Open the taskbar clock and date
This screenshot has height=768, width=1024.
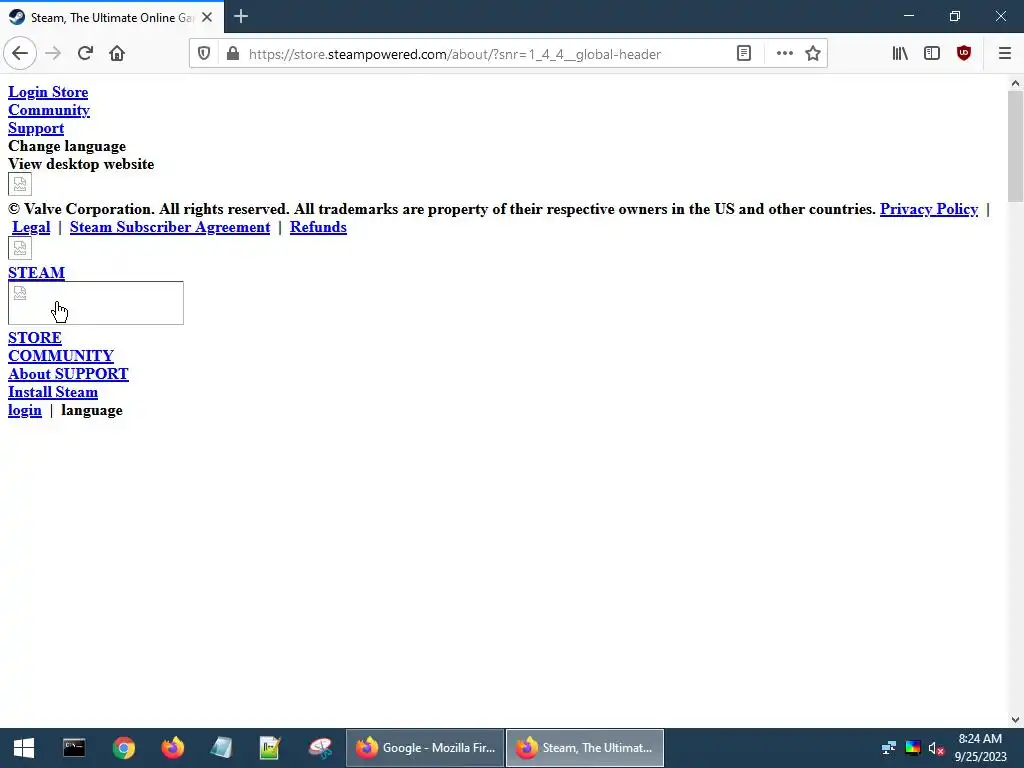[980, 748]
